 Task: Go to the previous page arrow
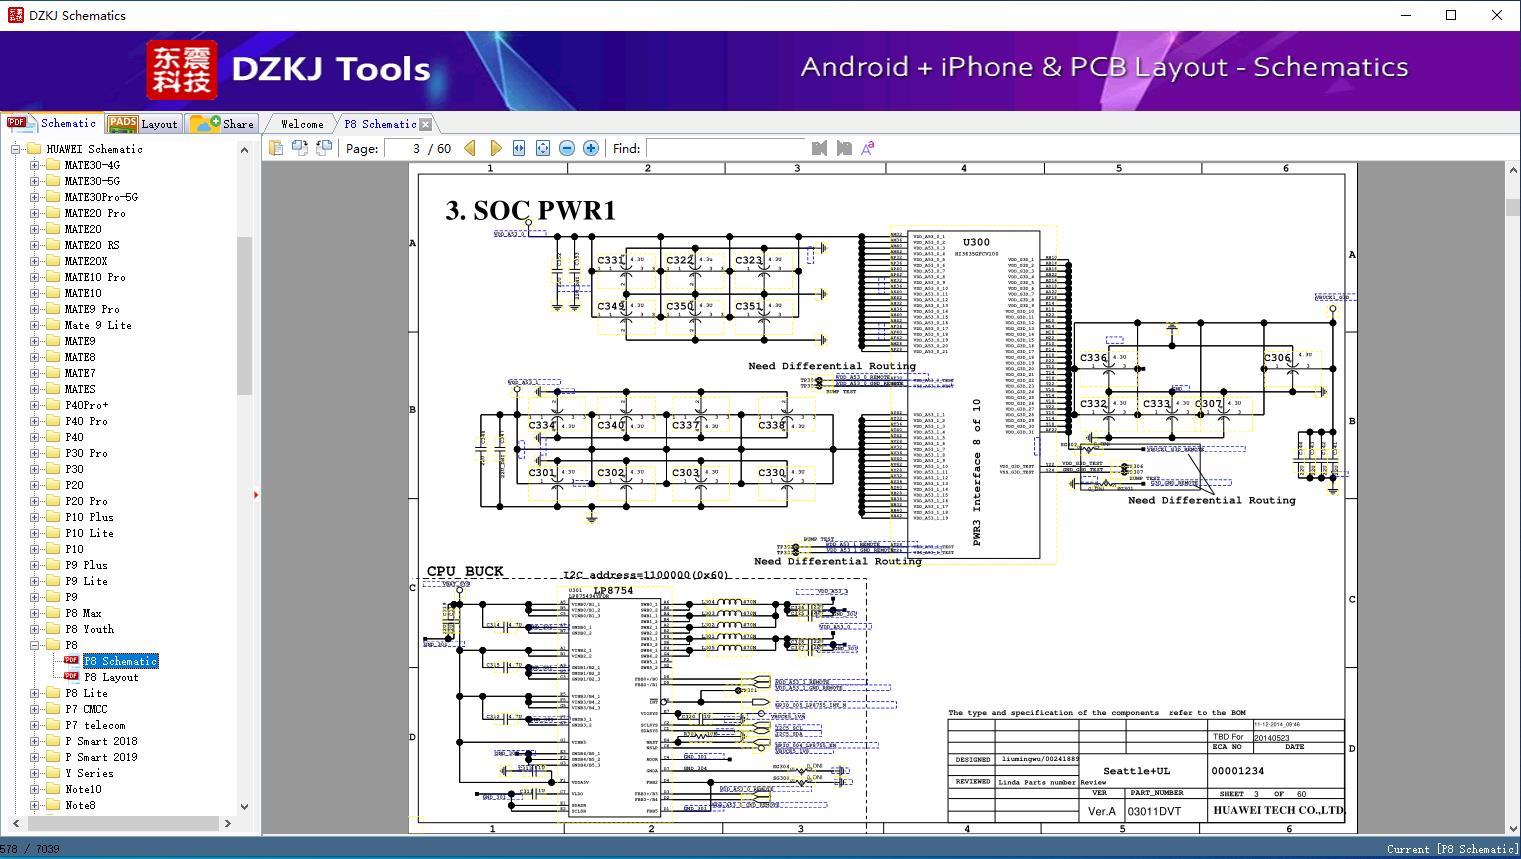point(470,148)
